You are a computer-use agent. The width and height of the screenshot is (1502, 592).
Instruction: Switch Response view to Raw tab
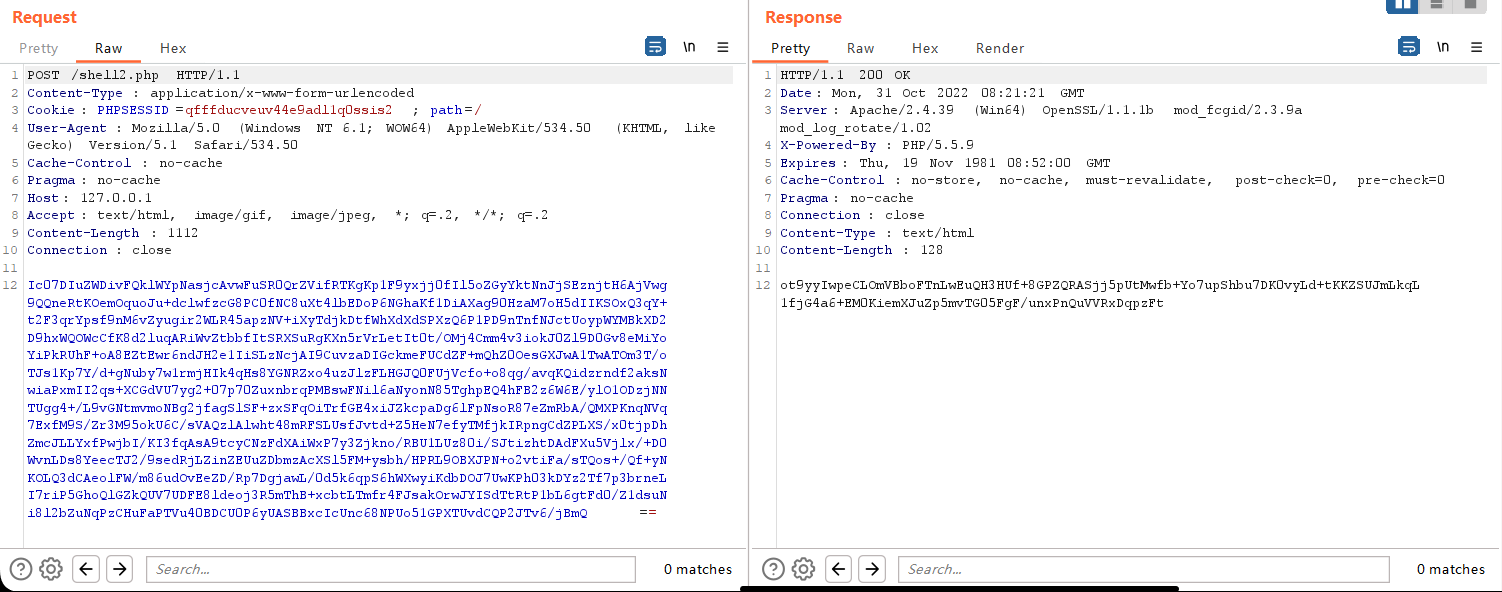(860, 48)
